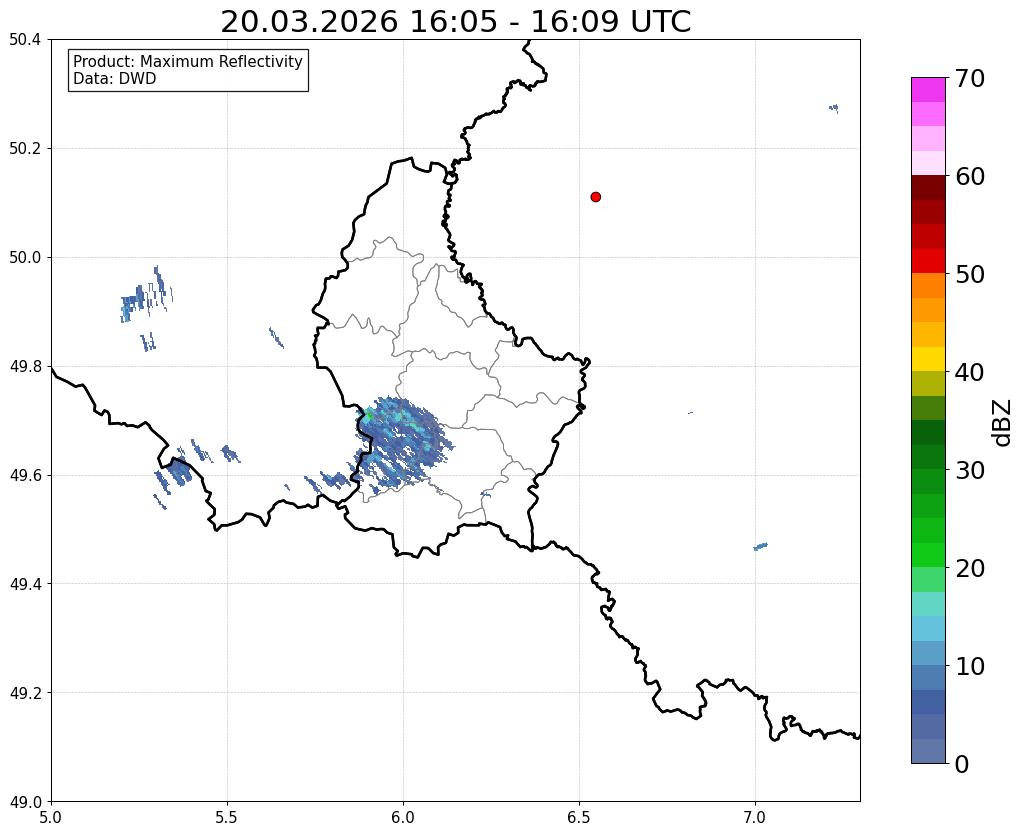Click the latitude label '49.8'
Image resolution: width=1023 pixels, height=834 pixels.
tap(25, 367)
